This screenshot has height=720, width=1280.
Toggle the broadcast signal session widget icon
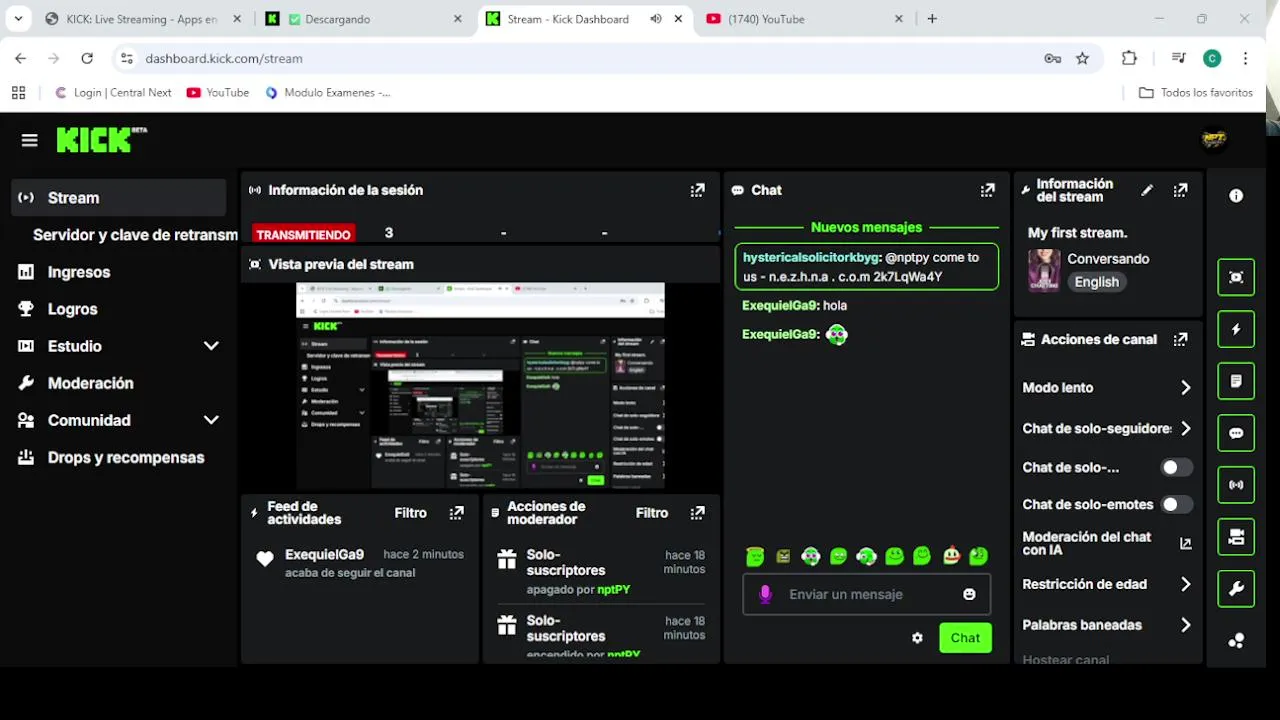pyautogui.click(x=1236, y=485)
